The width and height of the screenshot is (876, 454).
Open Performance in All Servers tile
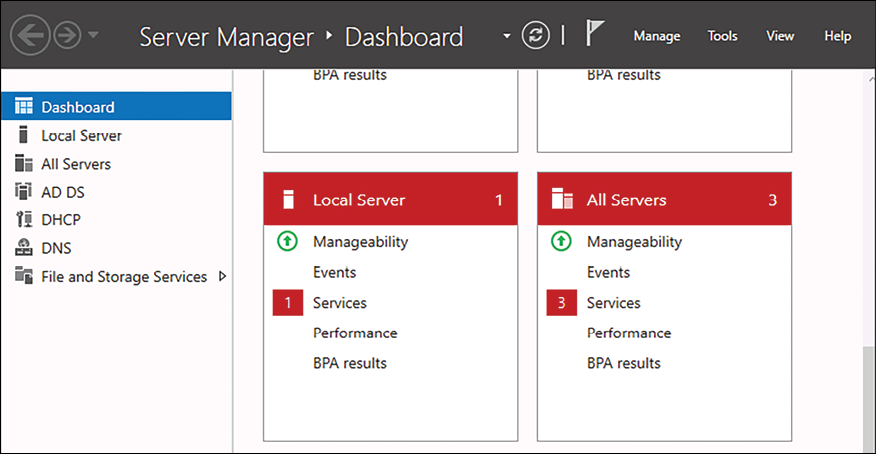tap(629, 333)
